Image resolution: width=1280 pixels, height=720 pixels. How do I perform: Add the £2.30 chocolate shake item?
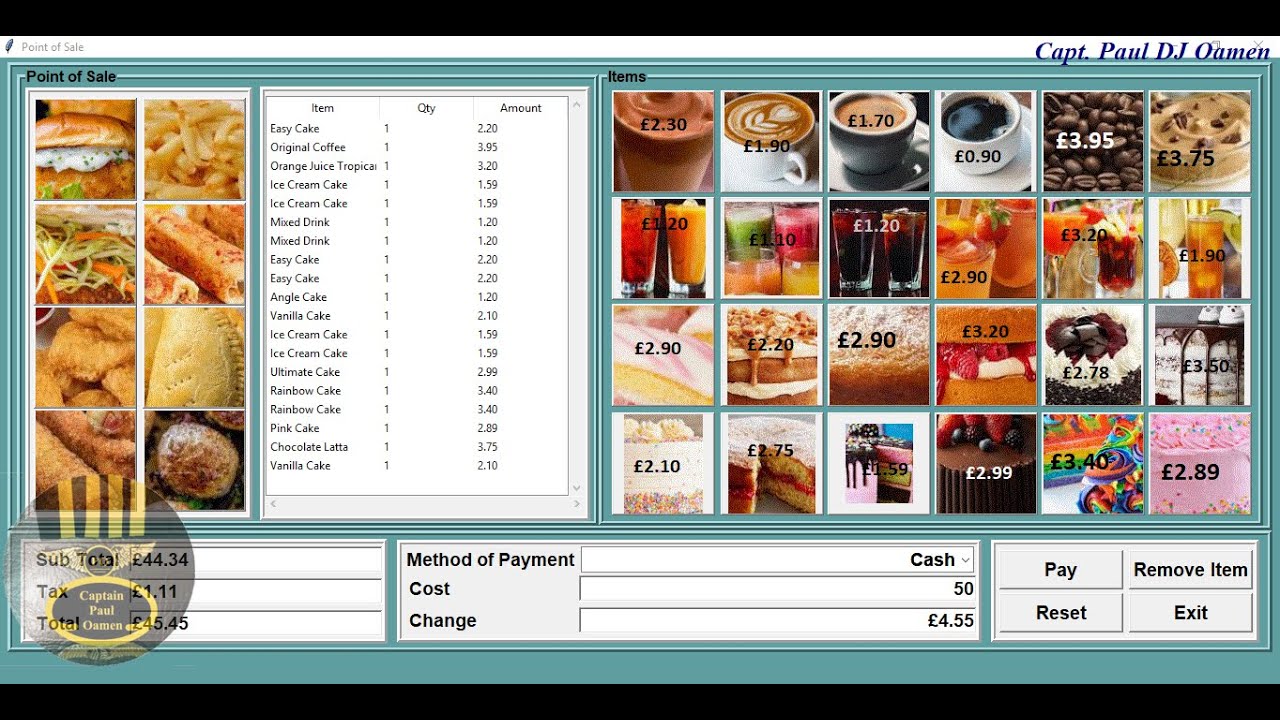click(x=663, y=141)
